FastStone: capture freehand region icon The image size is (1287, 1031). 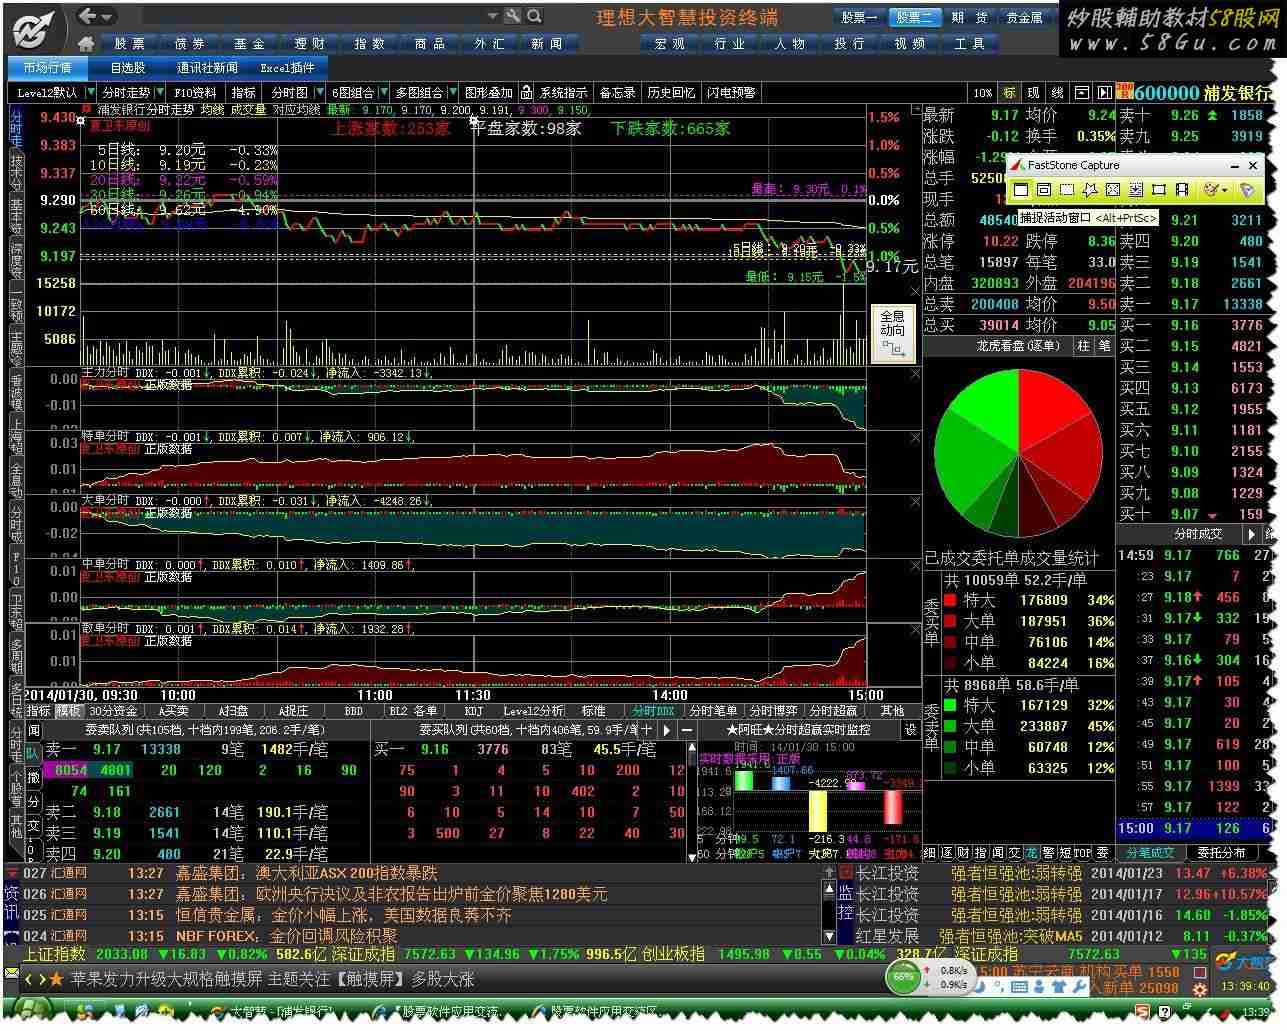1090,189
